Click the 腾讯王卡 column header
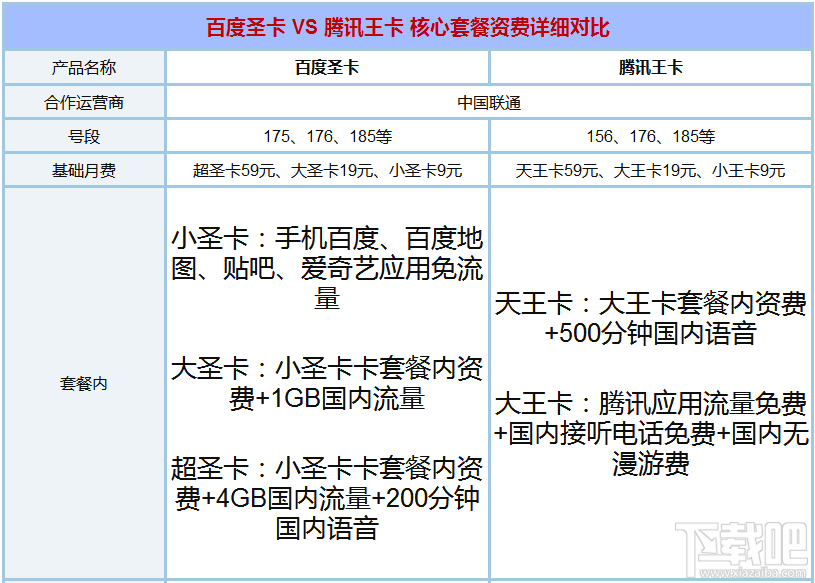 click(x=650, y=66)
